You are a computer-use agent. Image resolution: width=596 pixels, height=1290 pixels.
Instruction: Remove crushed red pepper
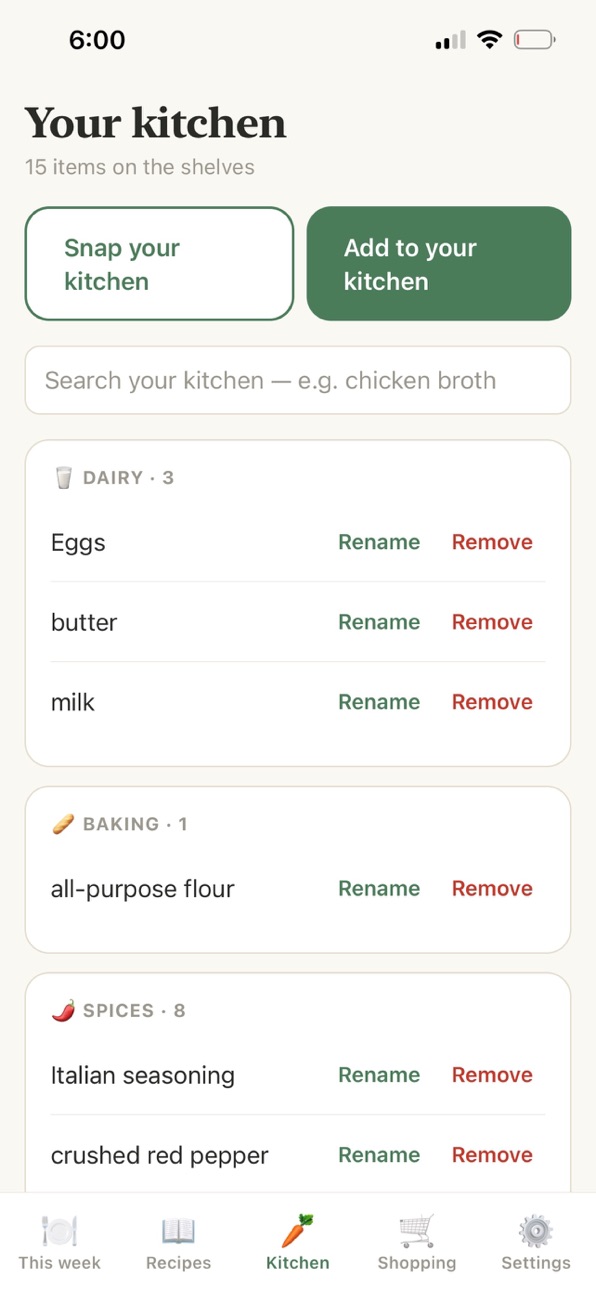[492, 1155]
